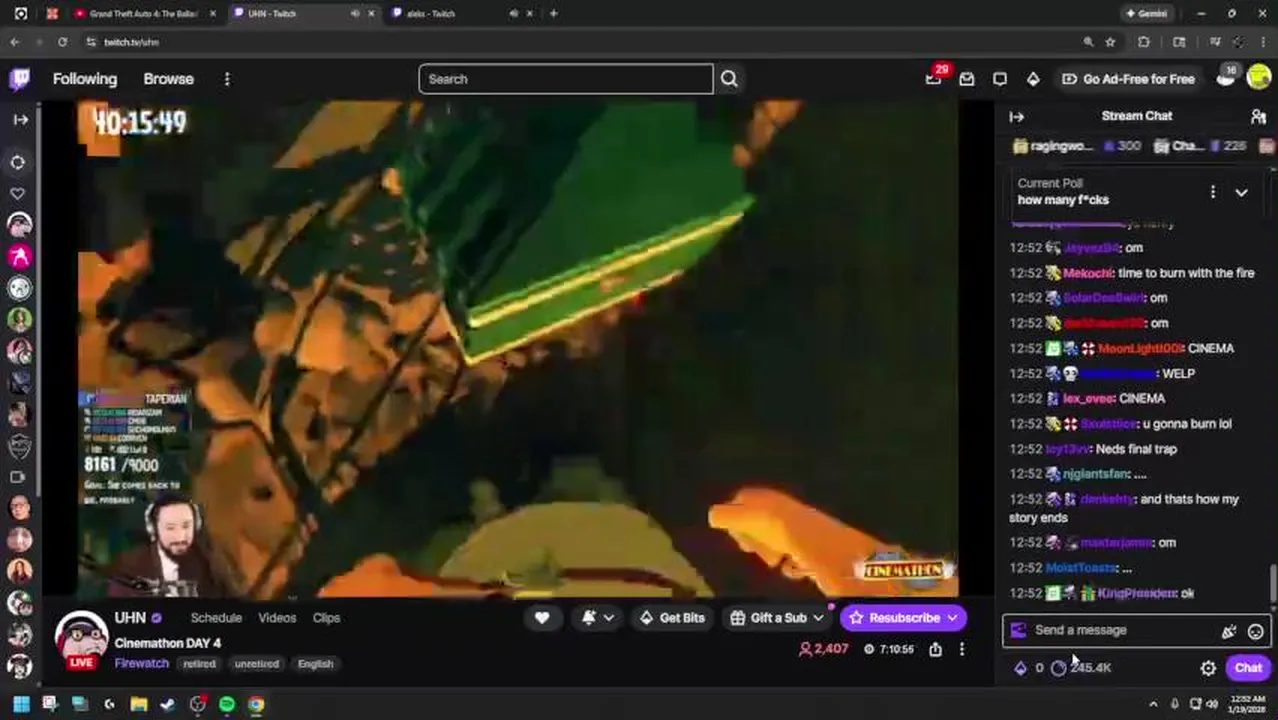Screen dimensions: 1278x720
Task: Click the English tag
Action: click(x=315, y=664)
